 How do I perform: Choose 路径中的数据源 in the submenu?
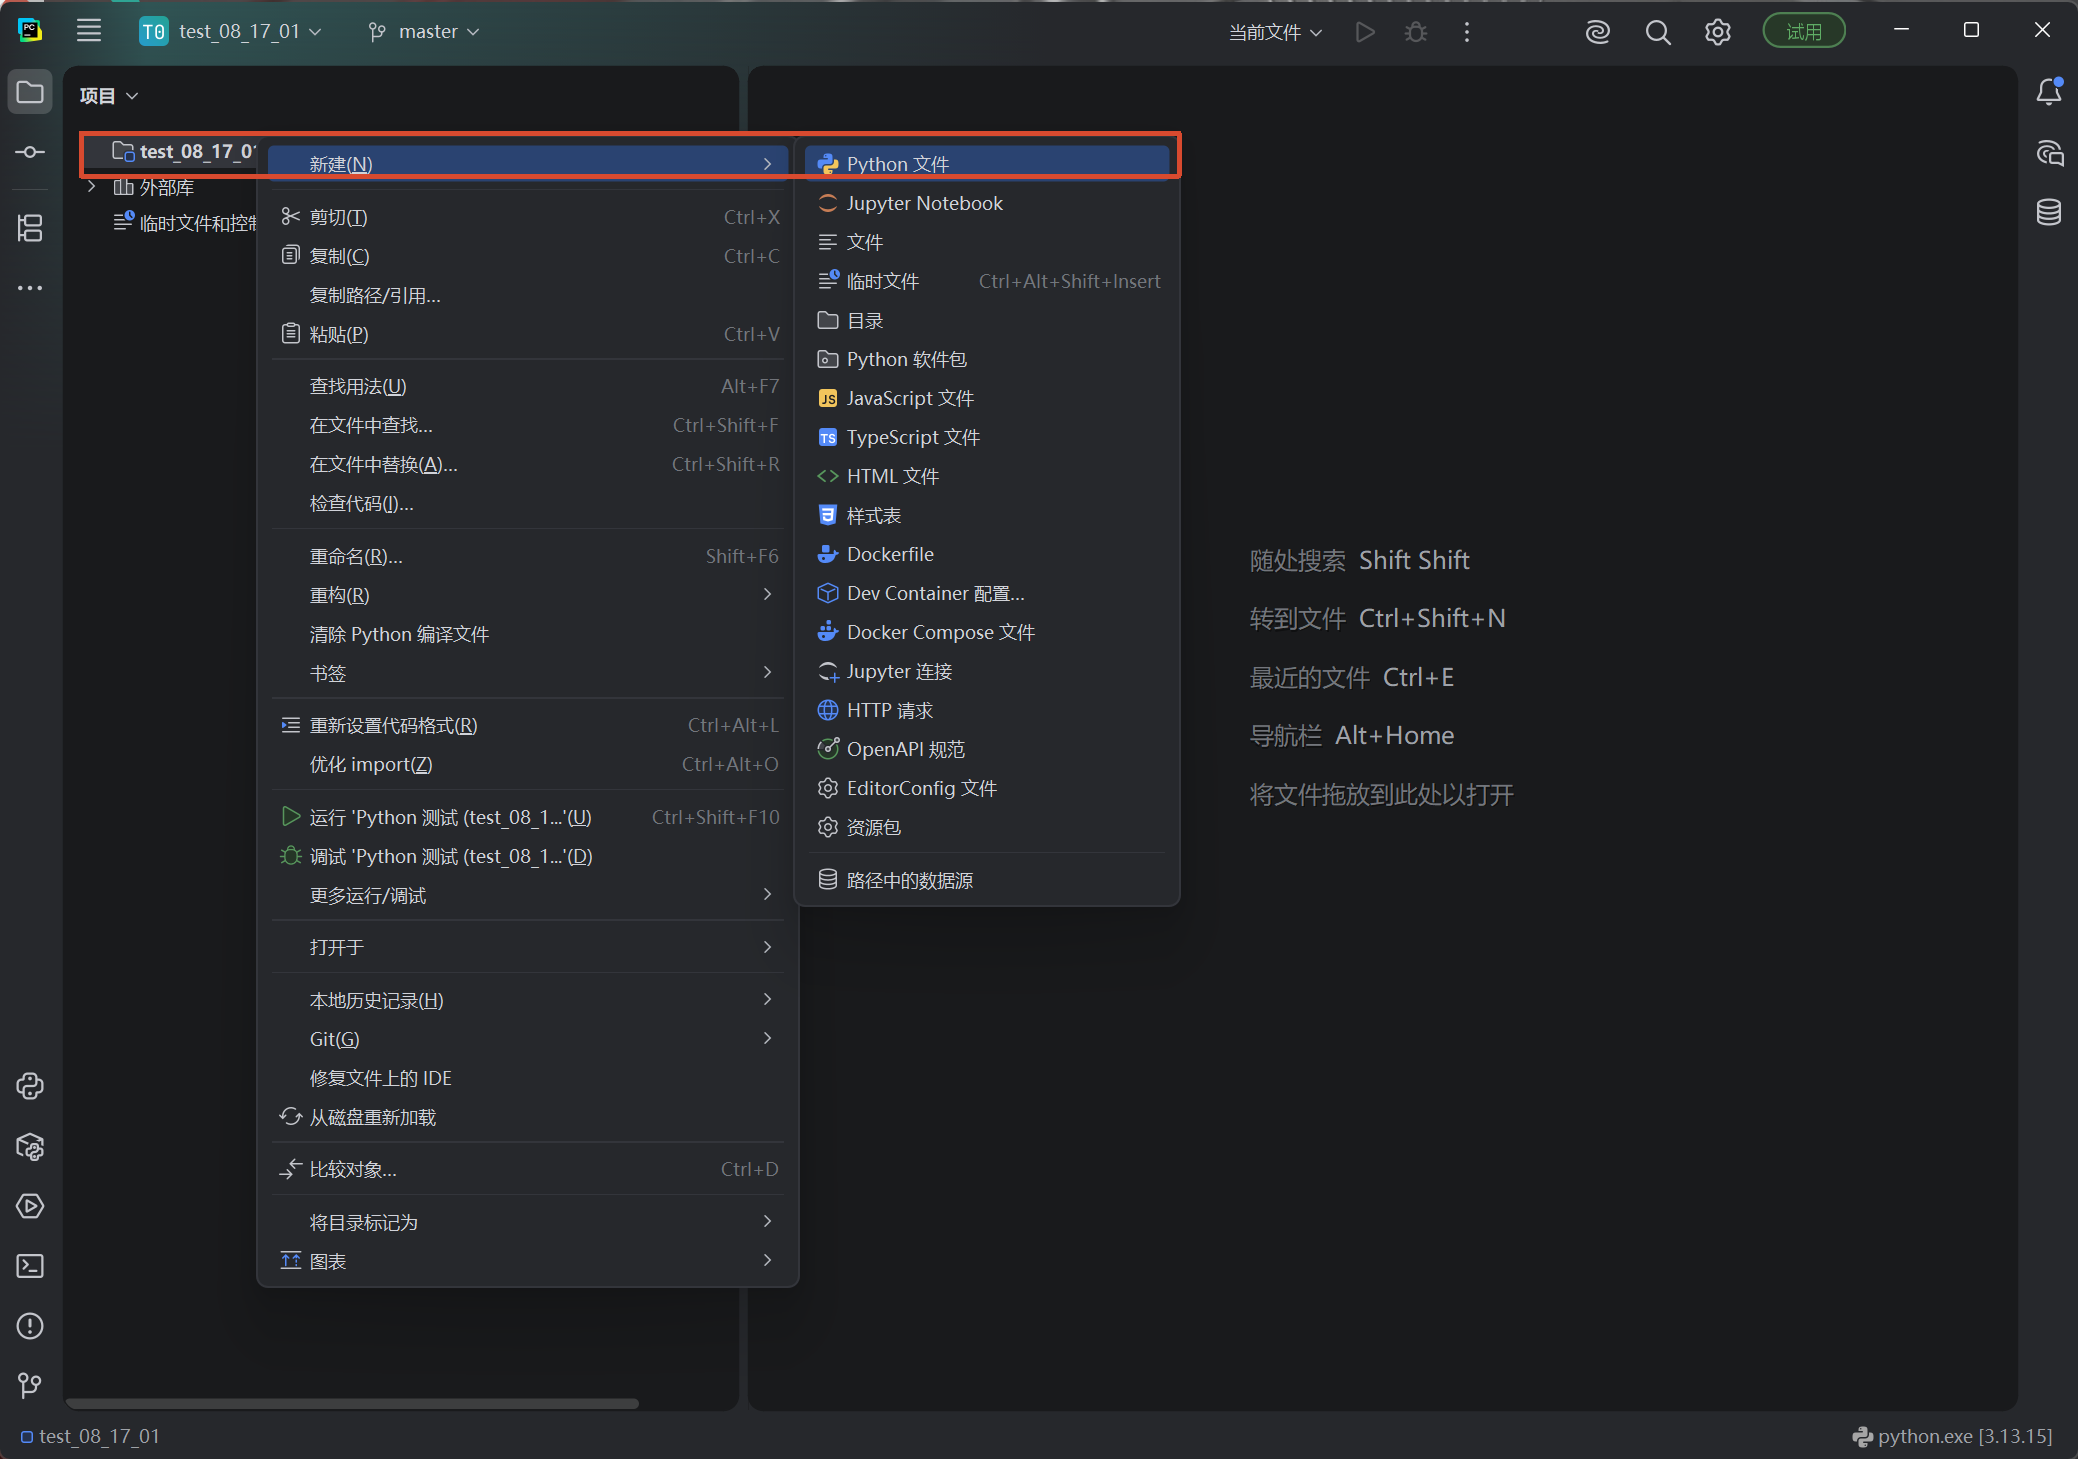[987, 880]
